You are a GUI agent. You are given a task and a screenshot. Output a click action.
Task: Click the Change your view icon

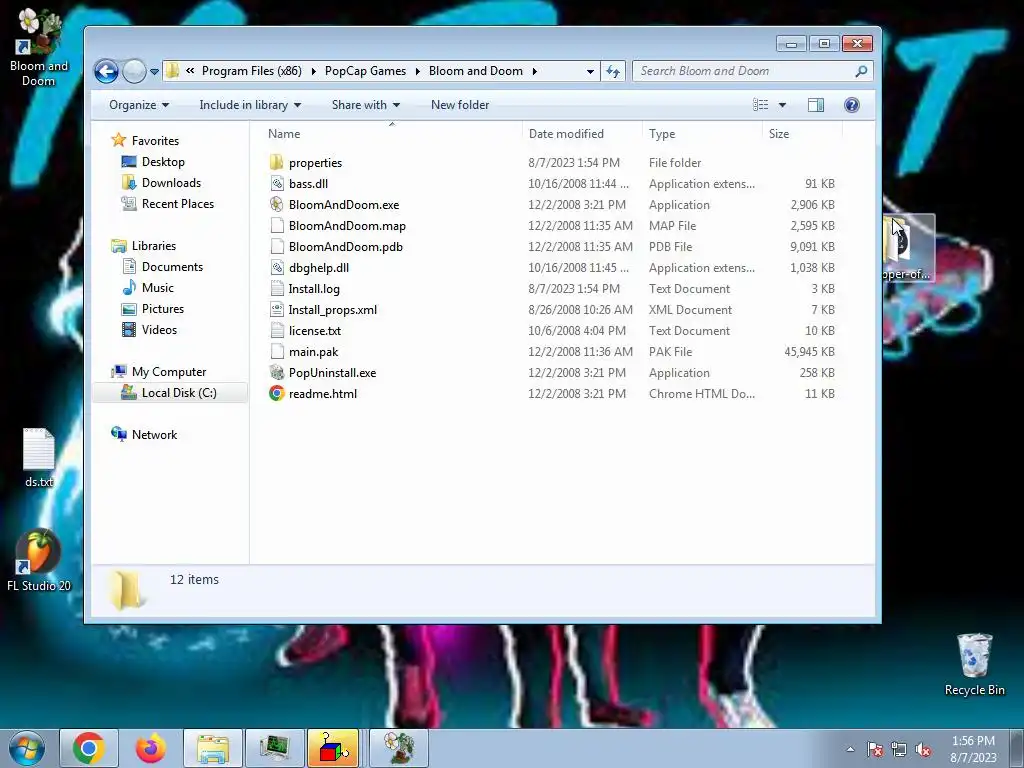coord(761,104)
